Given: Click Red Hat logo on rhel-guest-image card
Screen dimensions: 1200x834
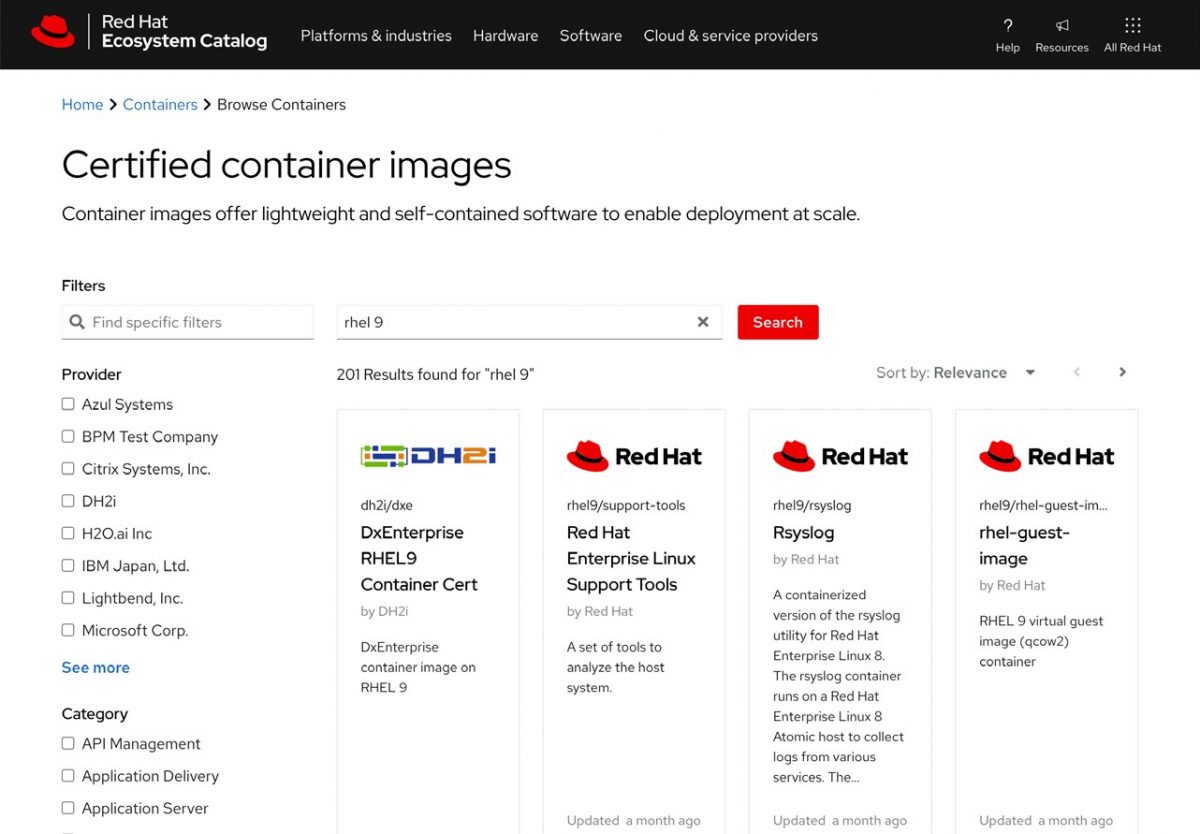Looking at the screenshot, I should [1046, 456].
